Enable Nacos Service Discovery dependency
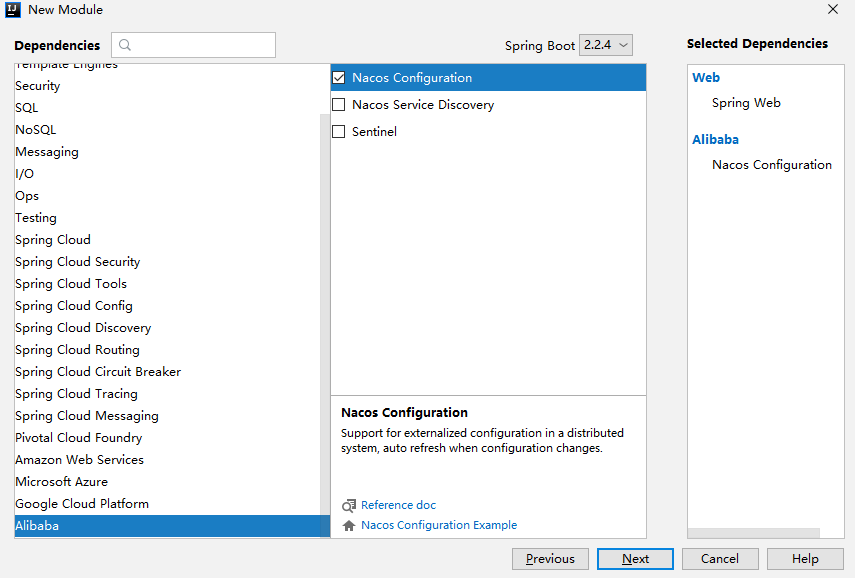Viewport: 855px width, 578px height. 339,105
